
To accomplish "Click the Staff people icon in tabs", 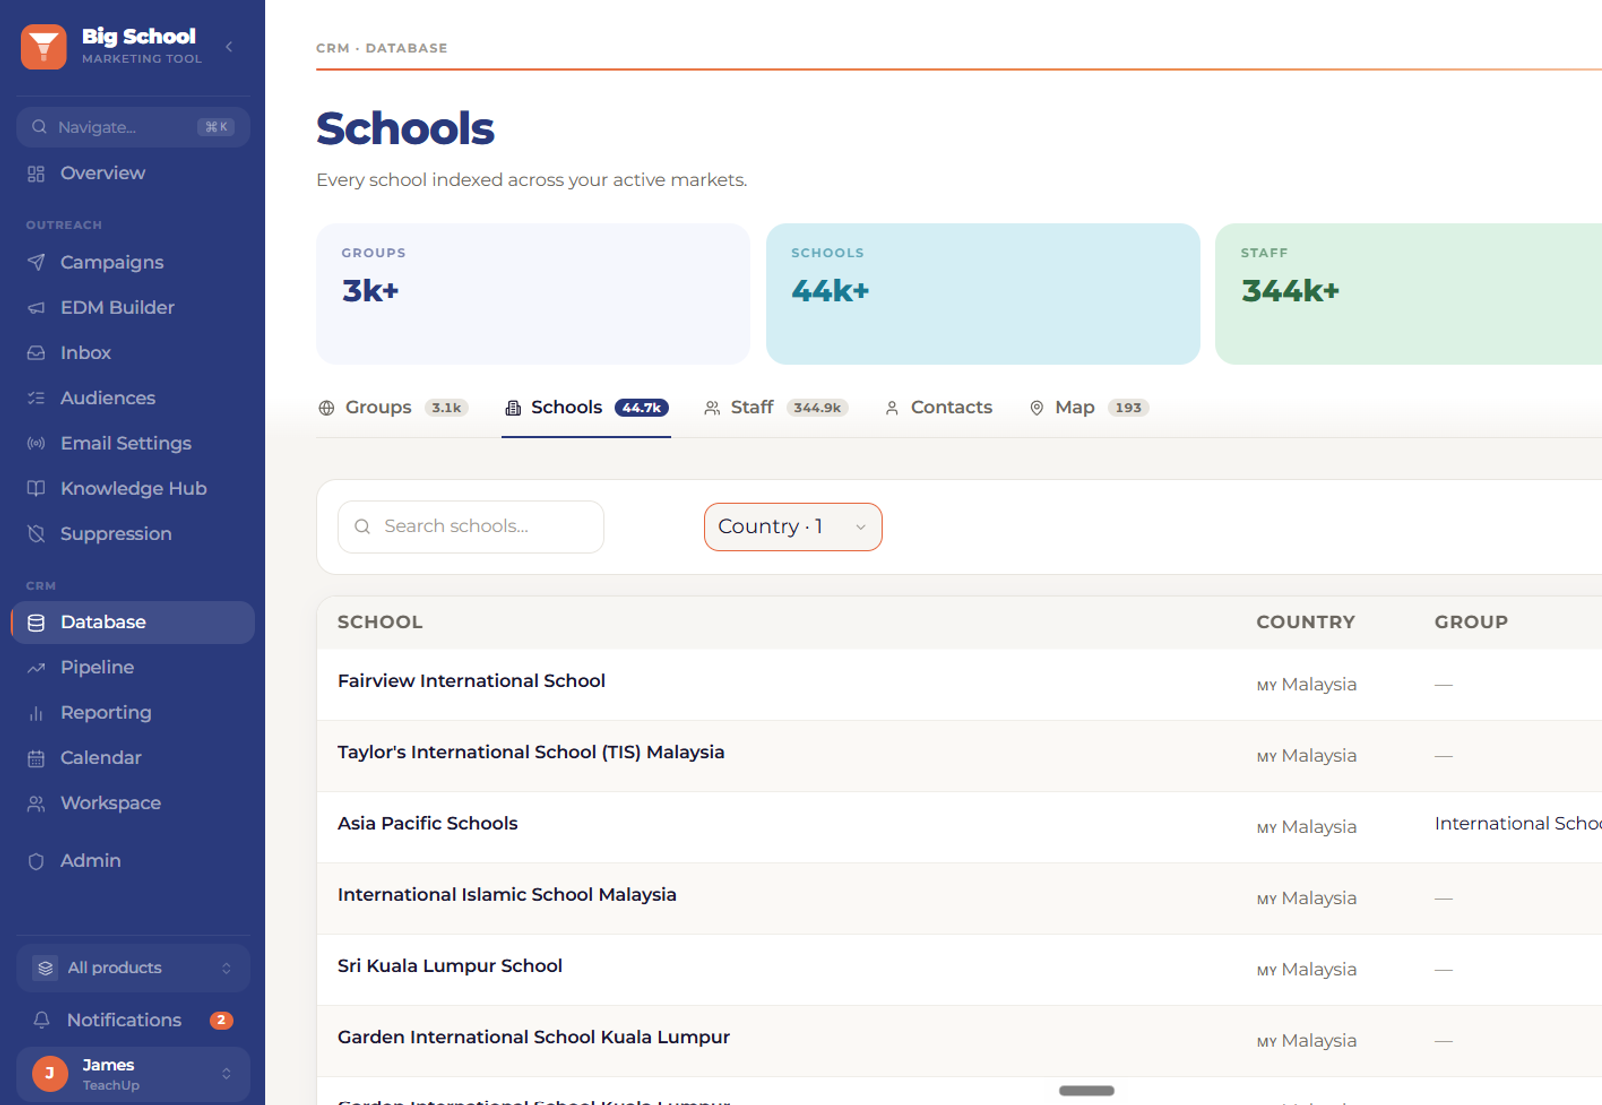I will pos(712,408).
